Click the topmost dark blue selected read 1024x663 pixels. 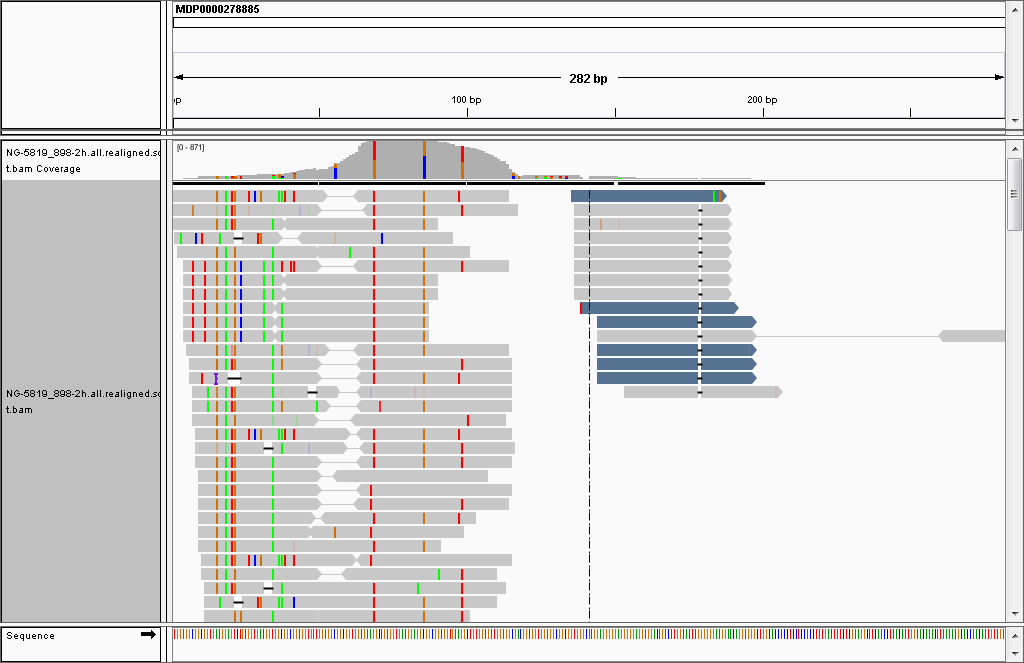648,196
